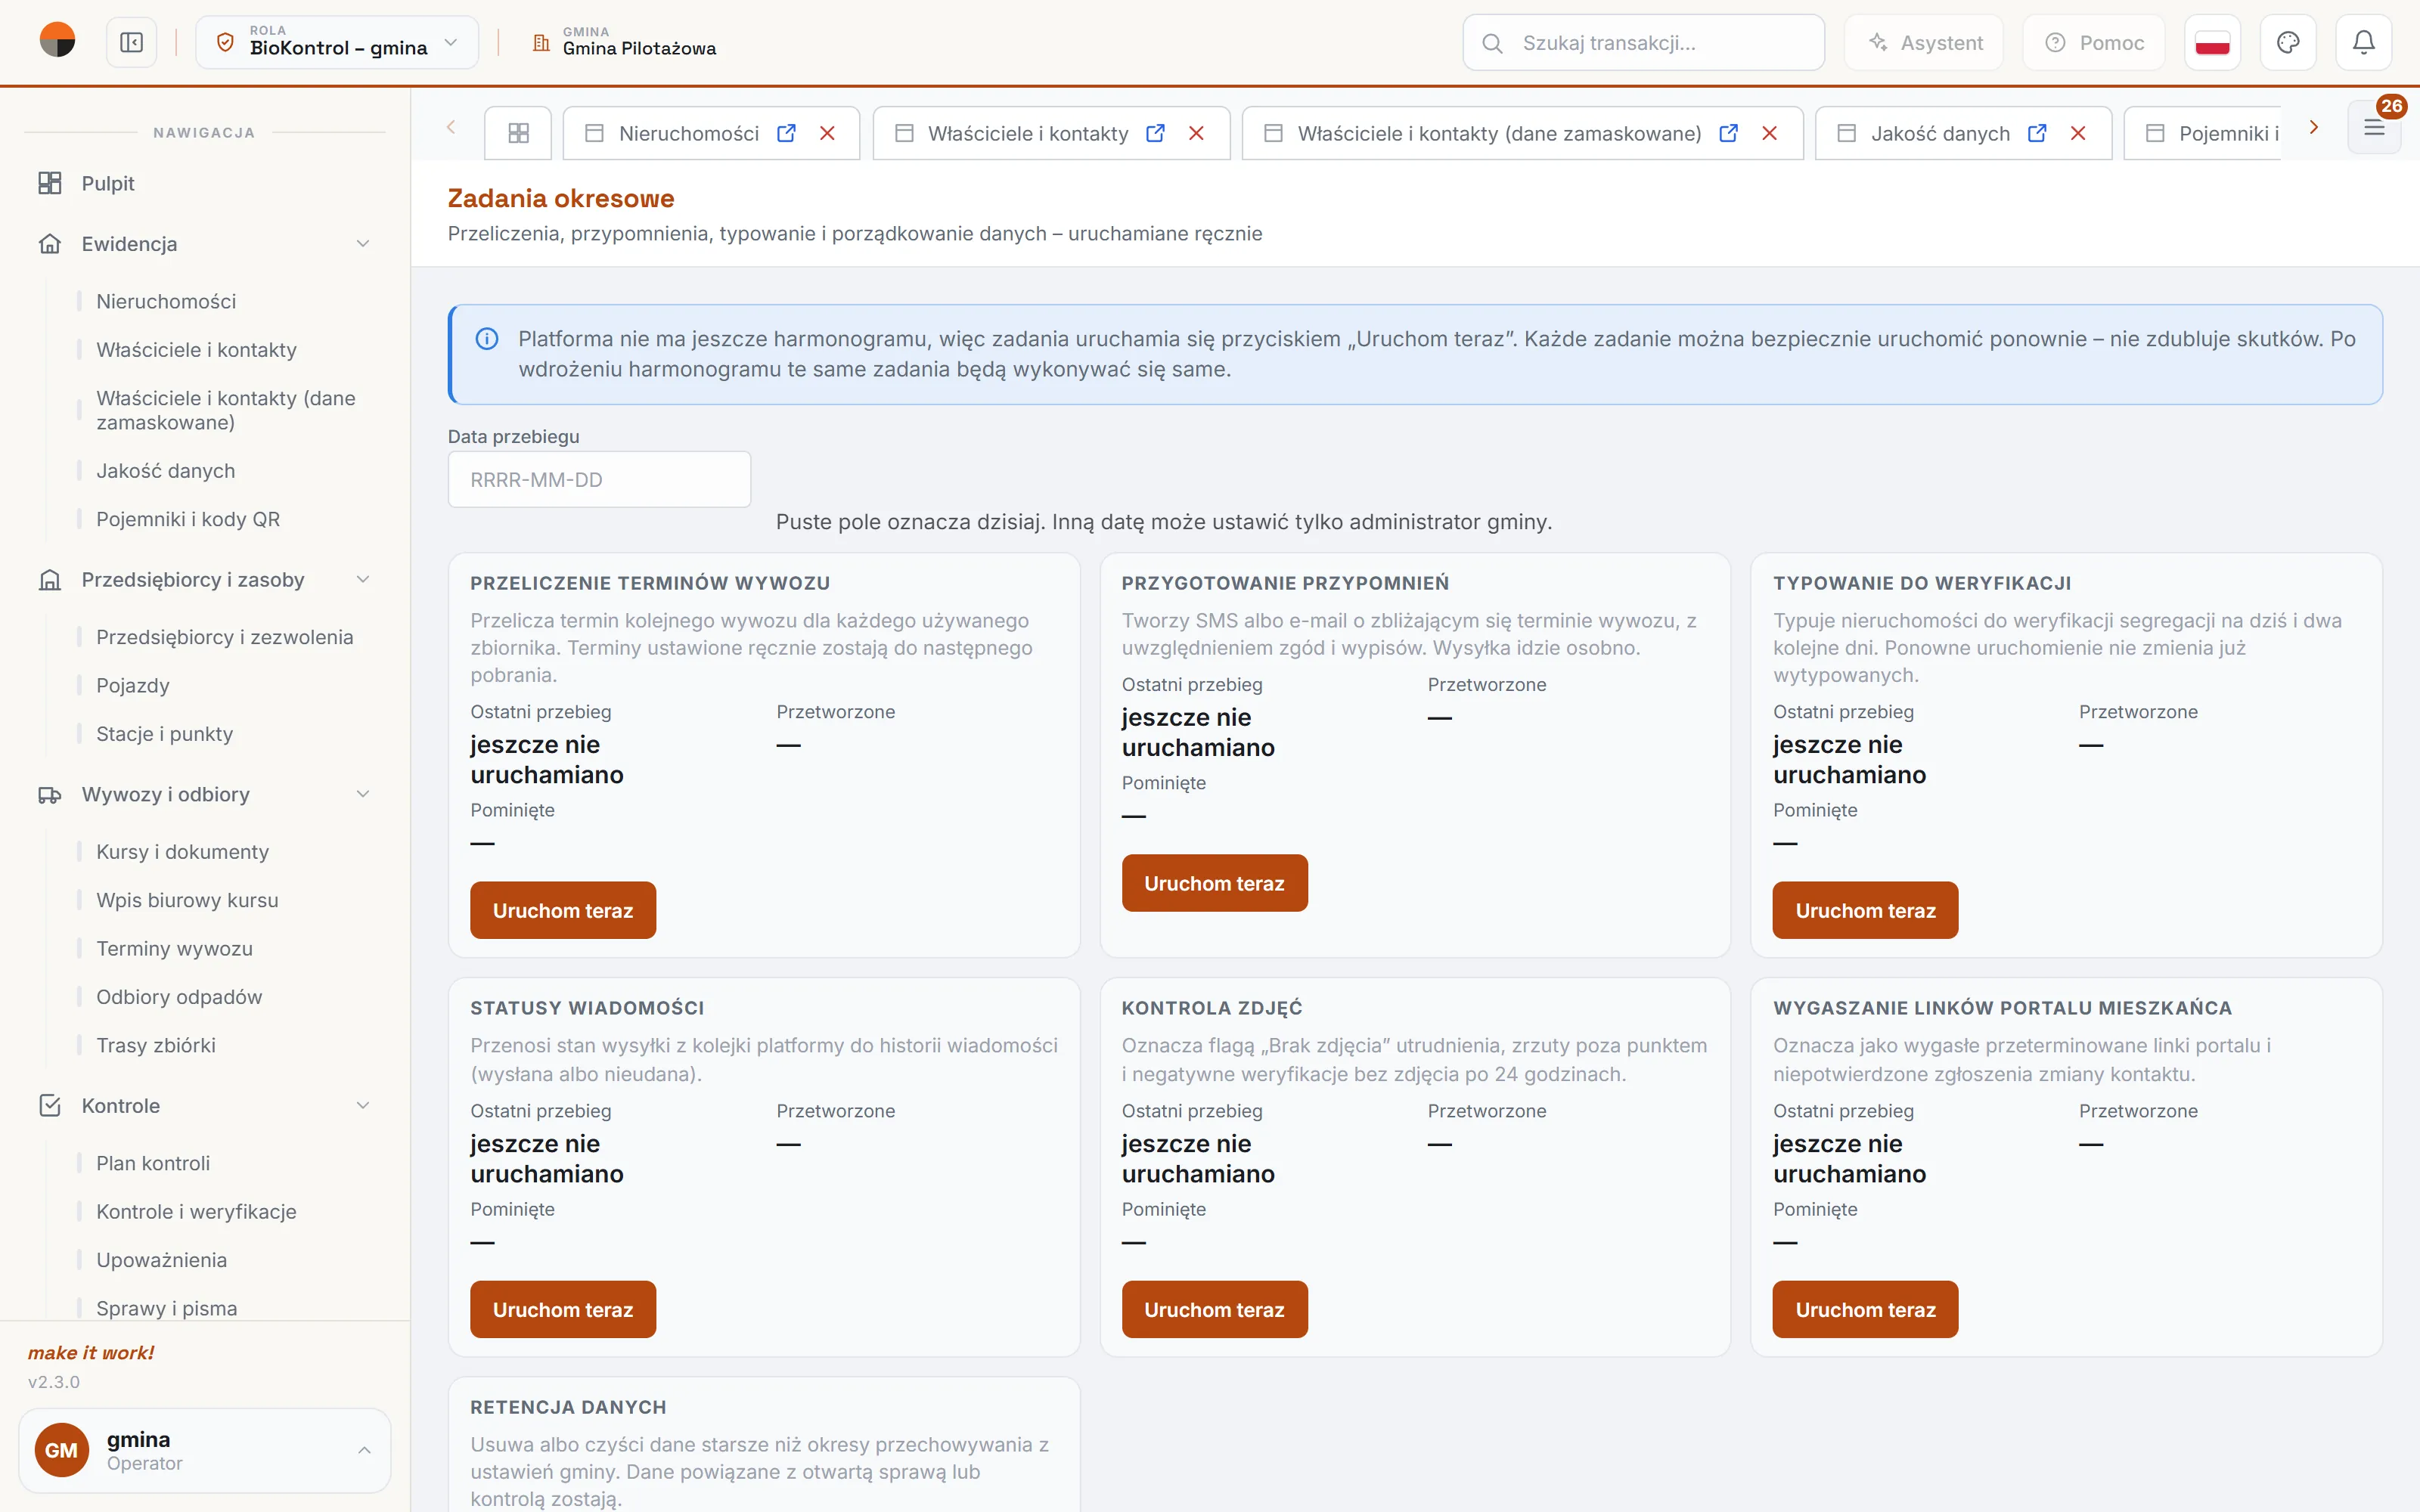Collapse the sidebar with the panel toggle icon
This screenshot has width=2420, height=1512.
tap(131, 43)
